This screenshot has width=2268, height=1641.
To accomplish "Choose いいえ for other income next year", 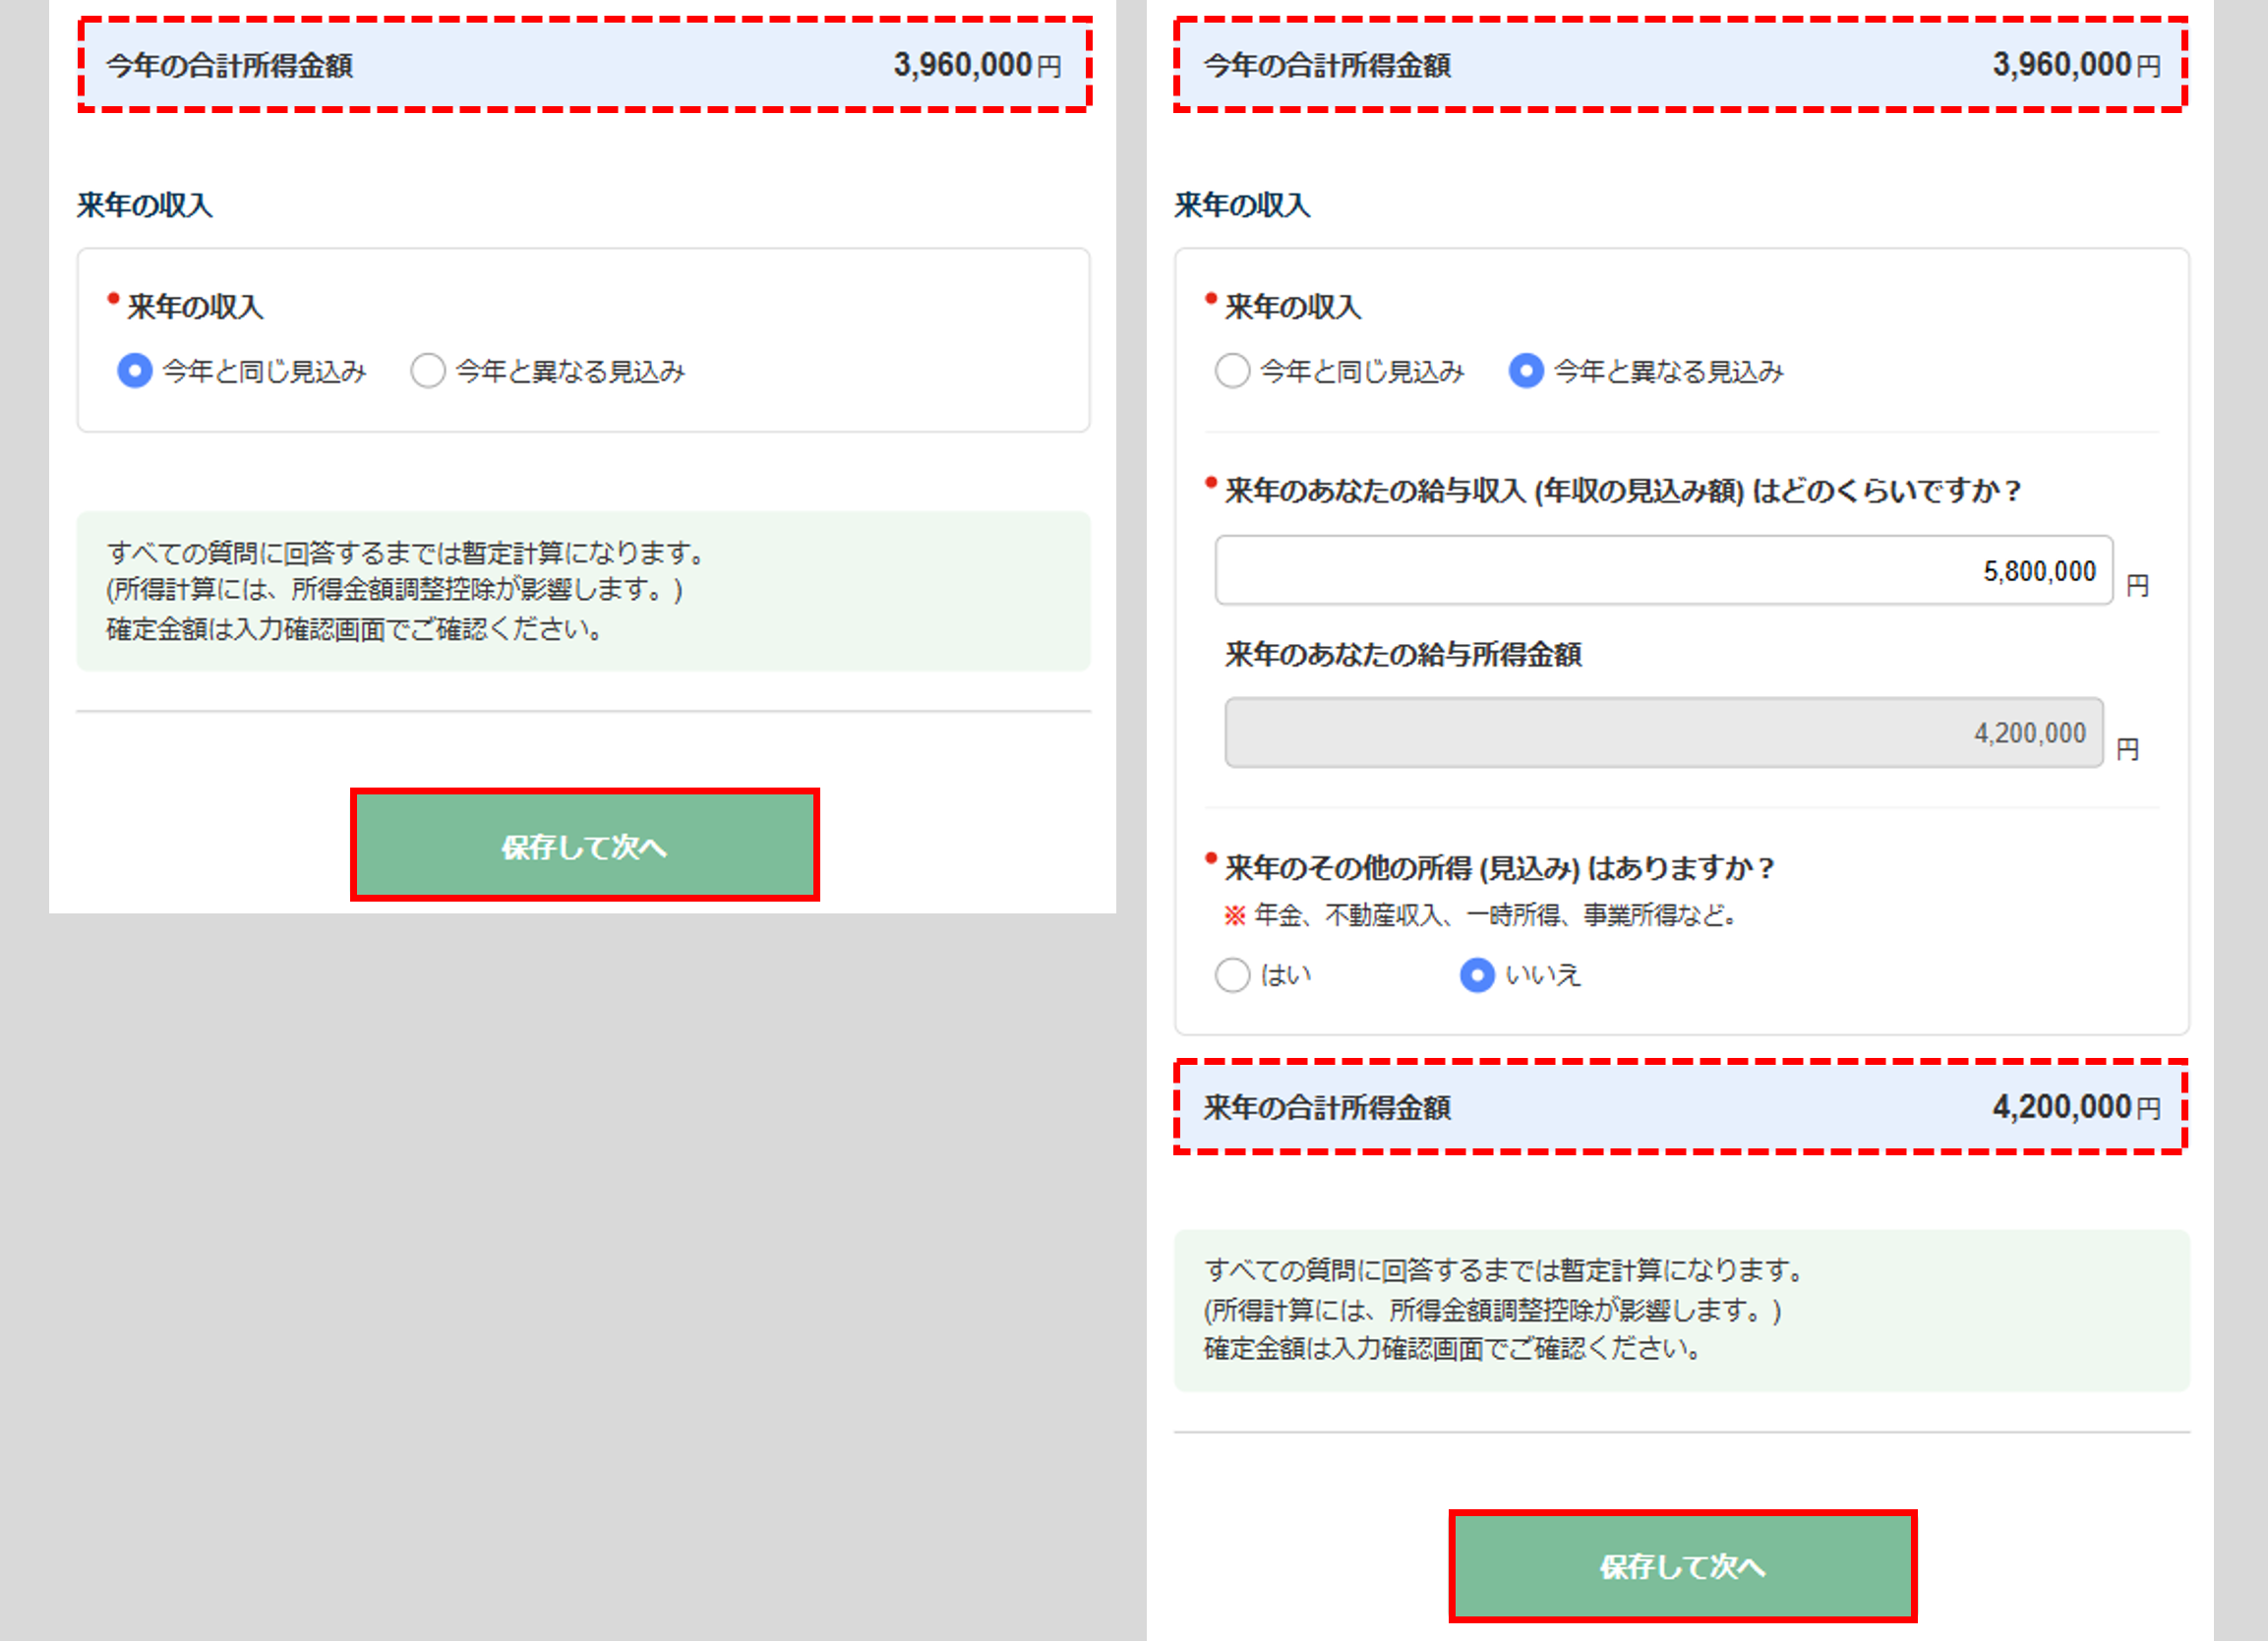I will 1477,975.
